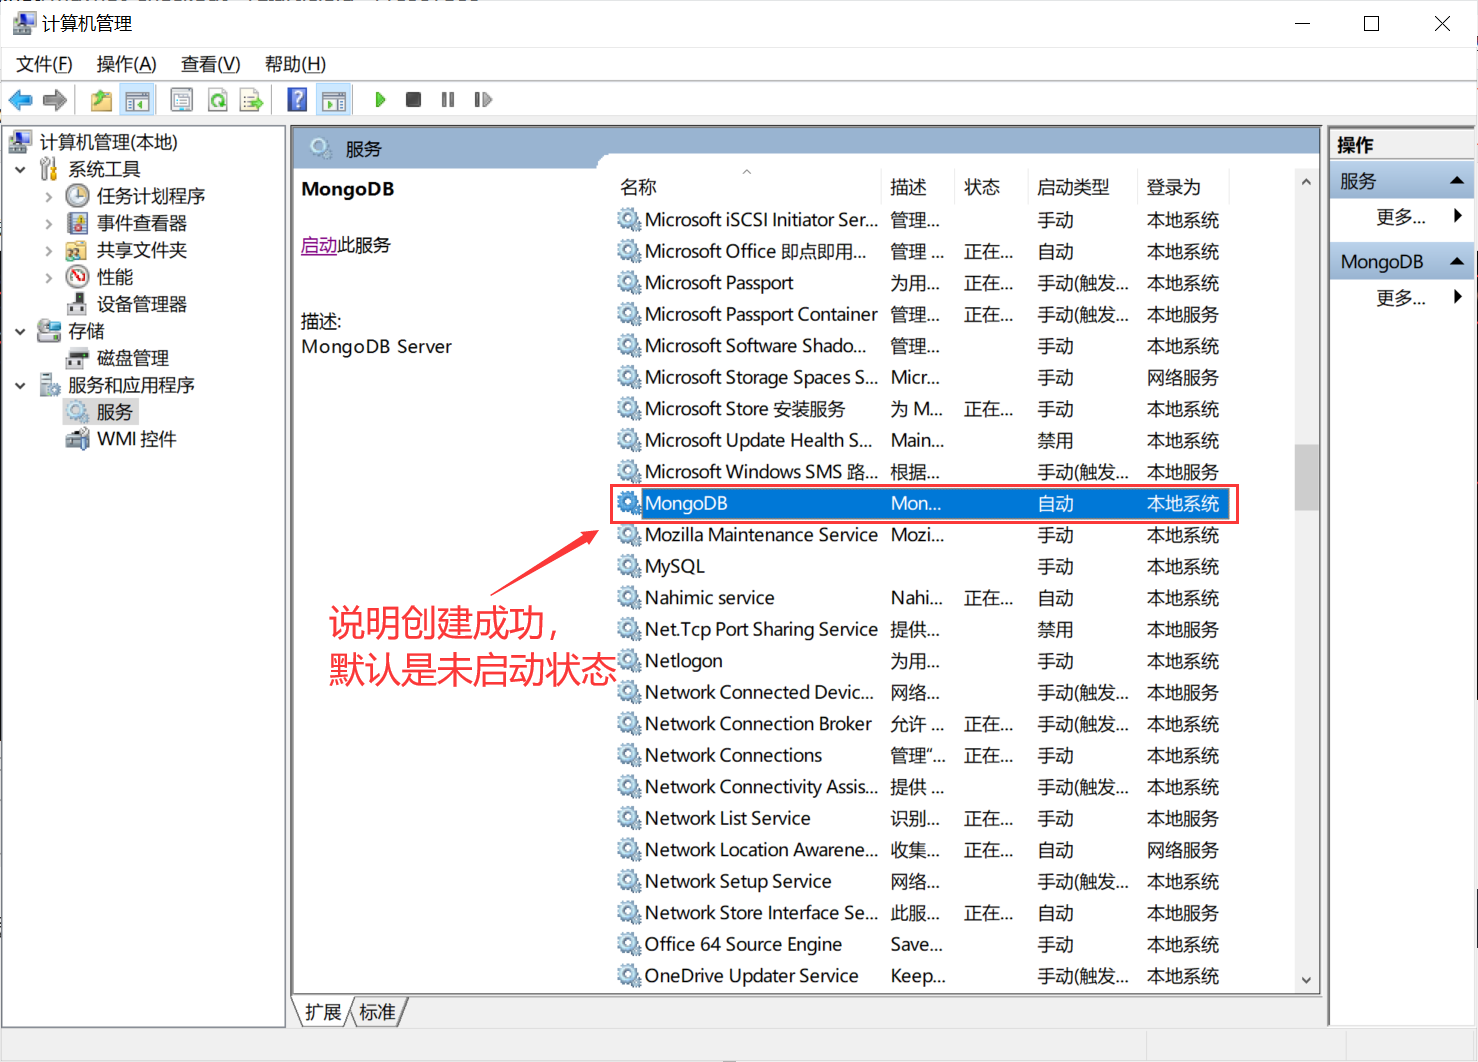The width and height of the screenshot is (1478, 1062).
Task: Open 操作(A) menu
Action: point(126,64)
